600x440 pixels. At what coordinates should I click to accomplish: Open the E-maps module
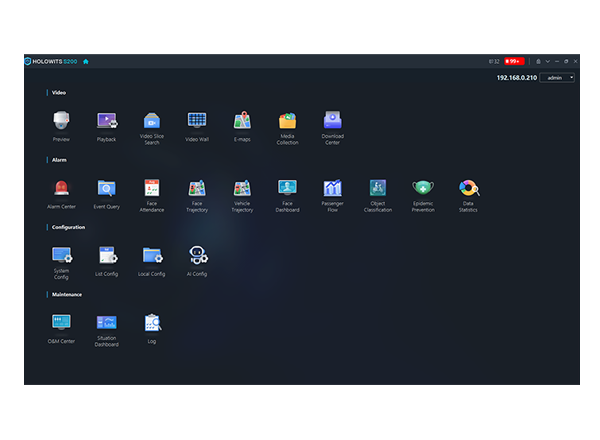[x=242, y=121]
